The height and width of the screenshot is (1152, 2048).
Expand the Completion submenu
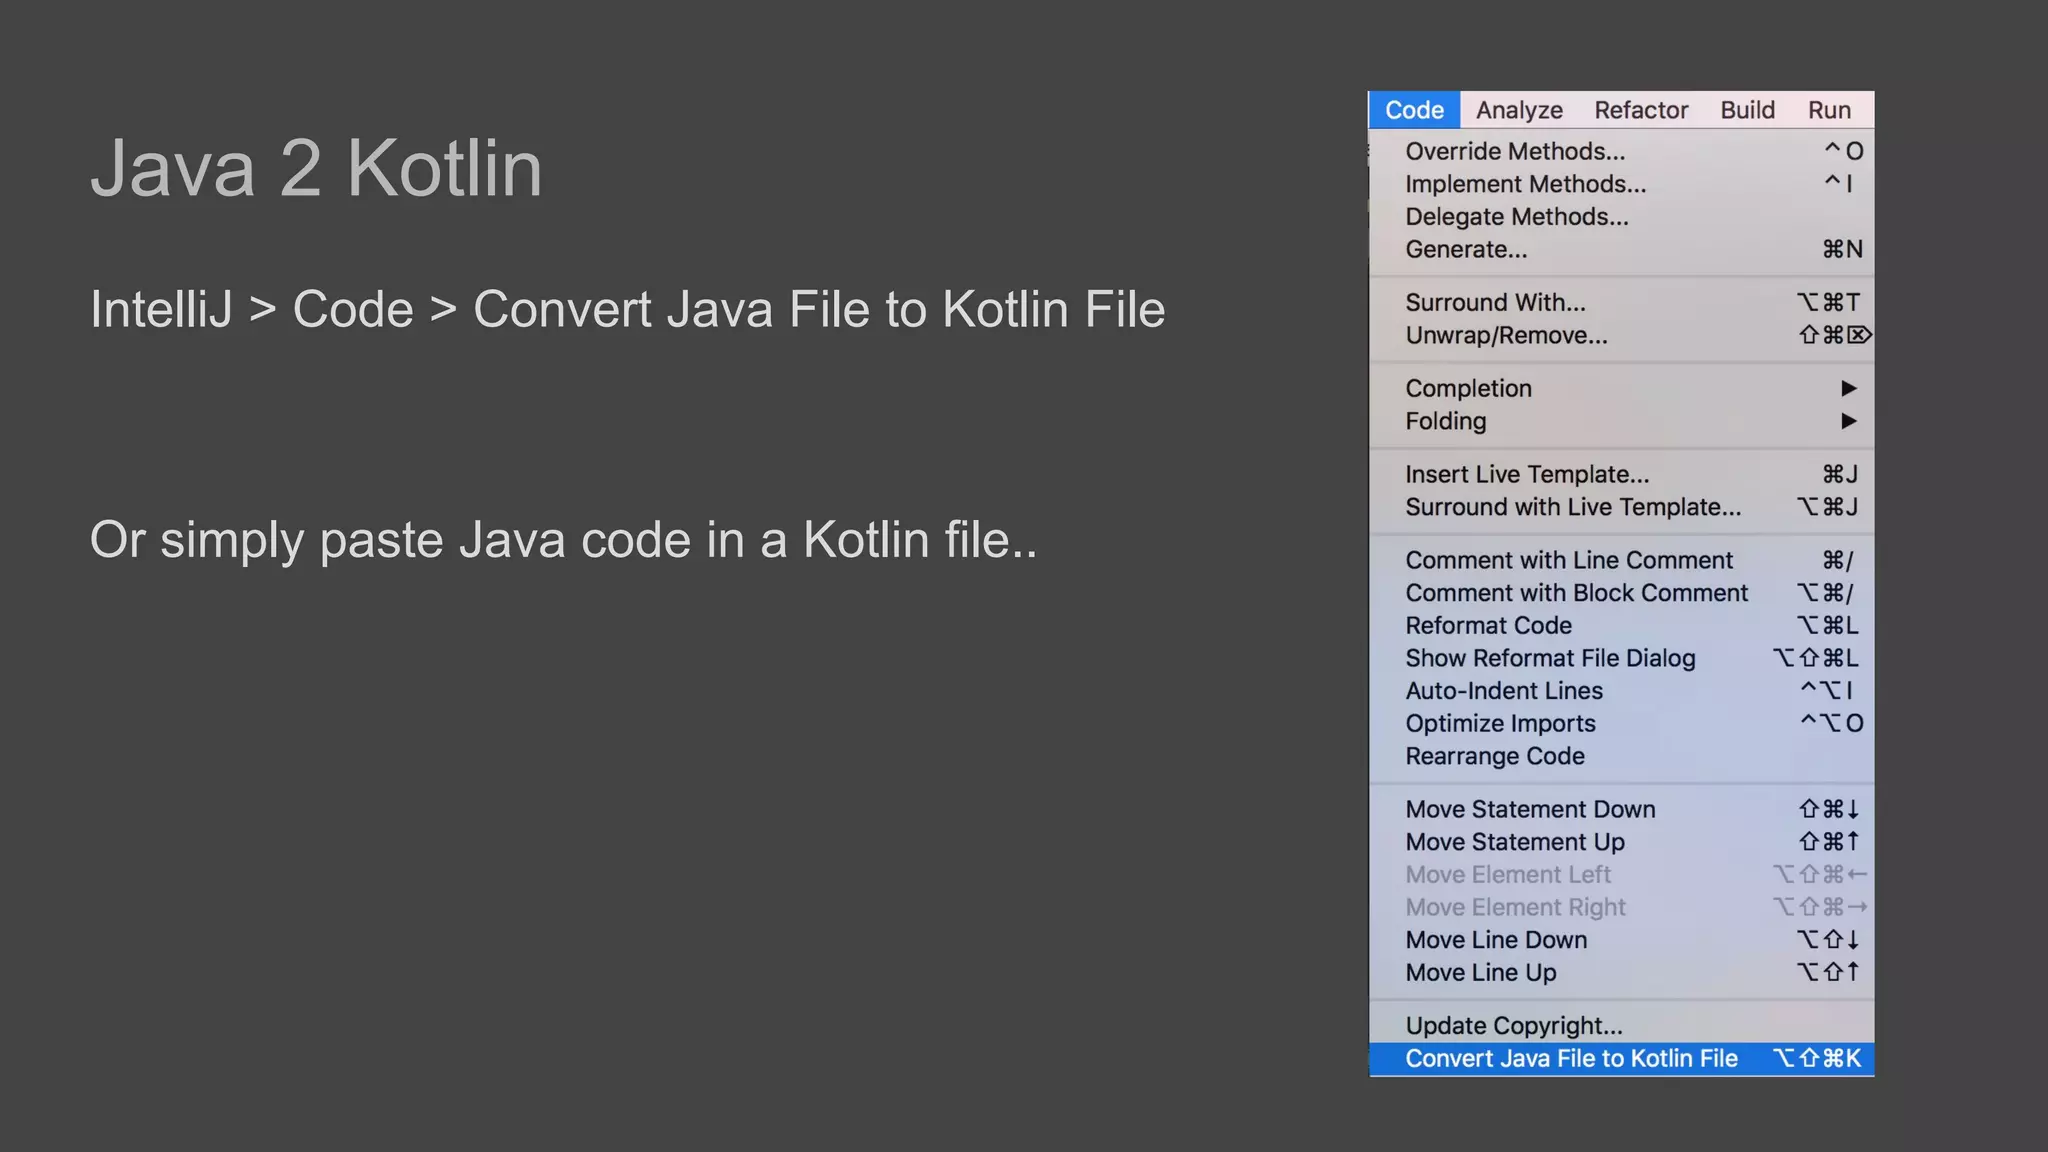coord(1621,389)
